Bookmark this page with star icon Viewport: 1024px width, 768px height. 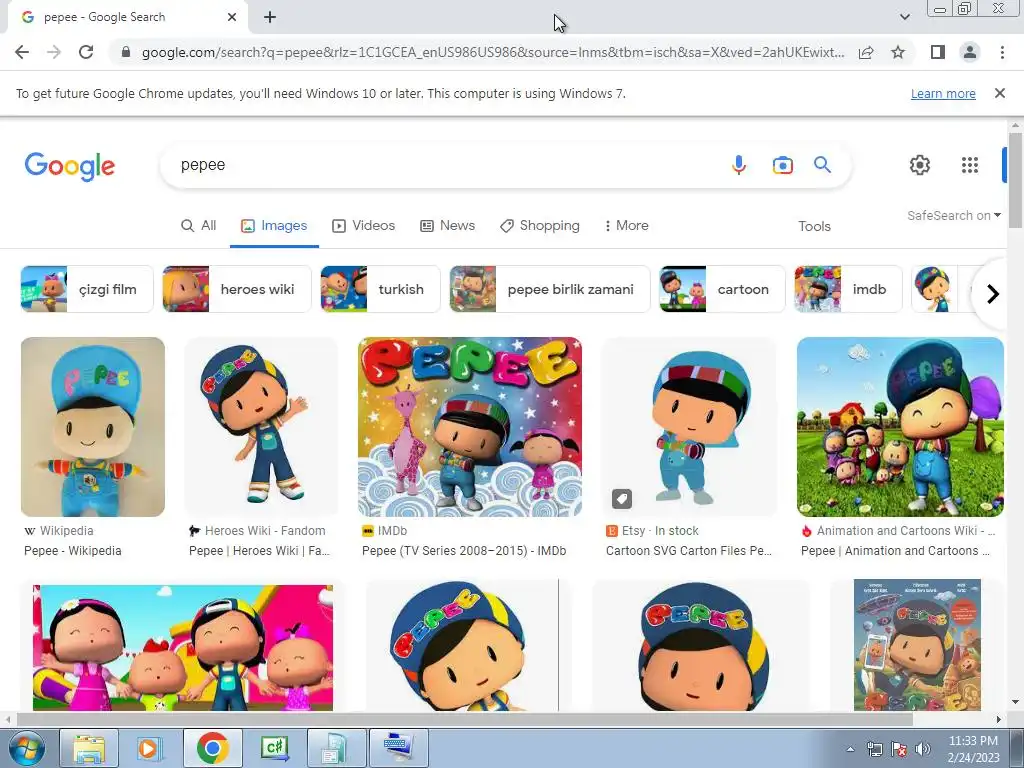(x=898, y=52)
